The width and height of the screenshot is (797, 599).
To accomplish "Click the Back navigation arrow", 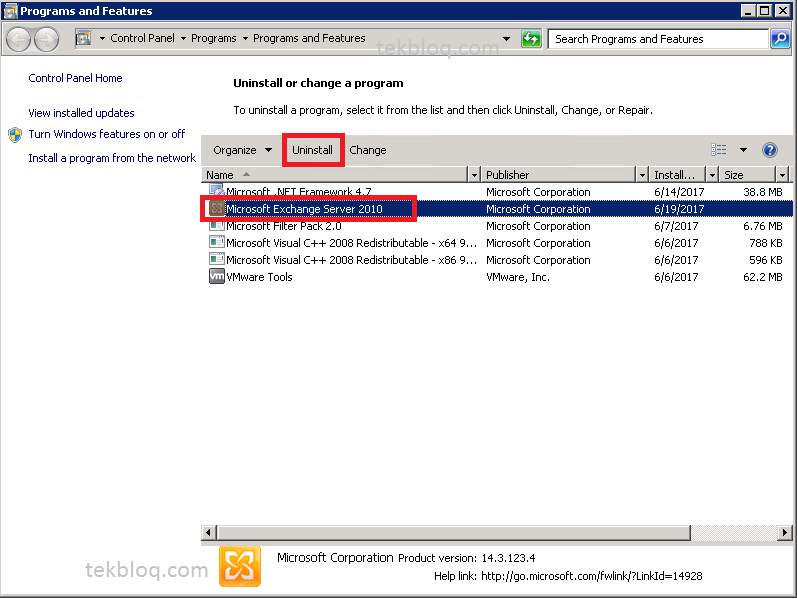I will pyautogui.click(x=19, y=39).
